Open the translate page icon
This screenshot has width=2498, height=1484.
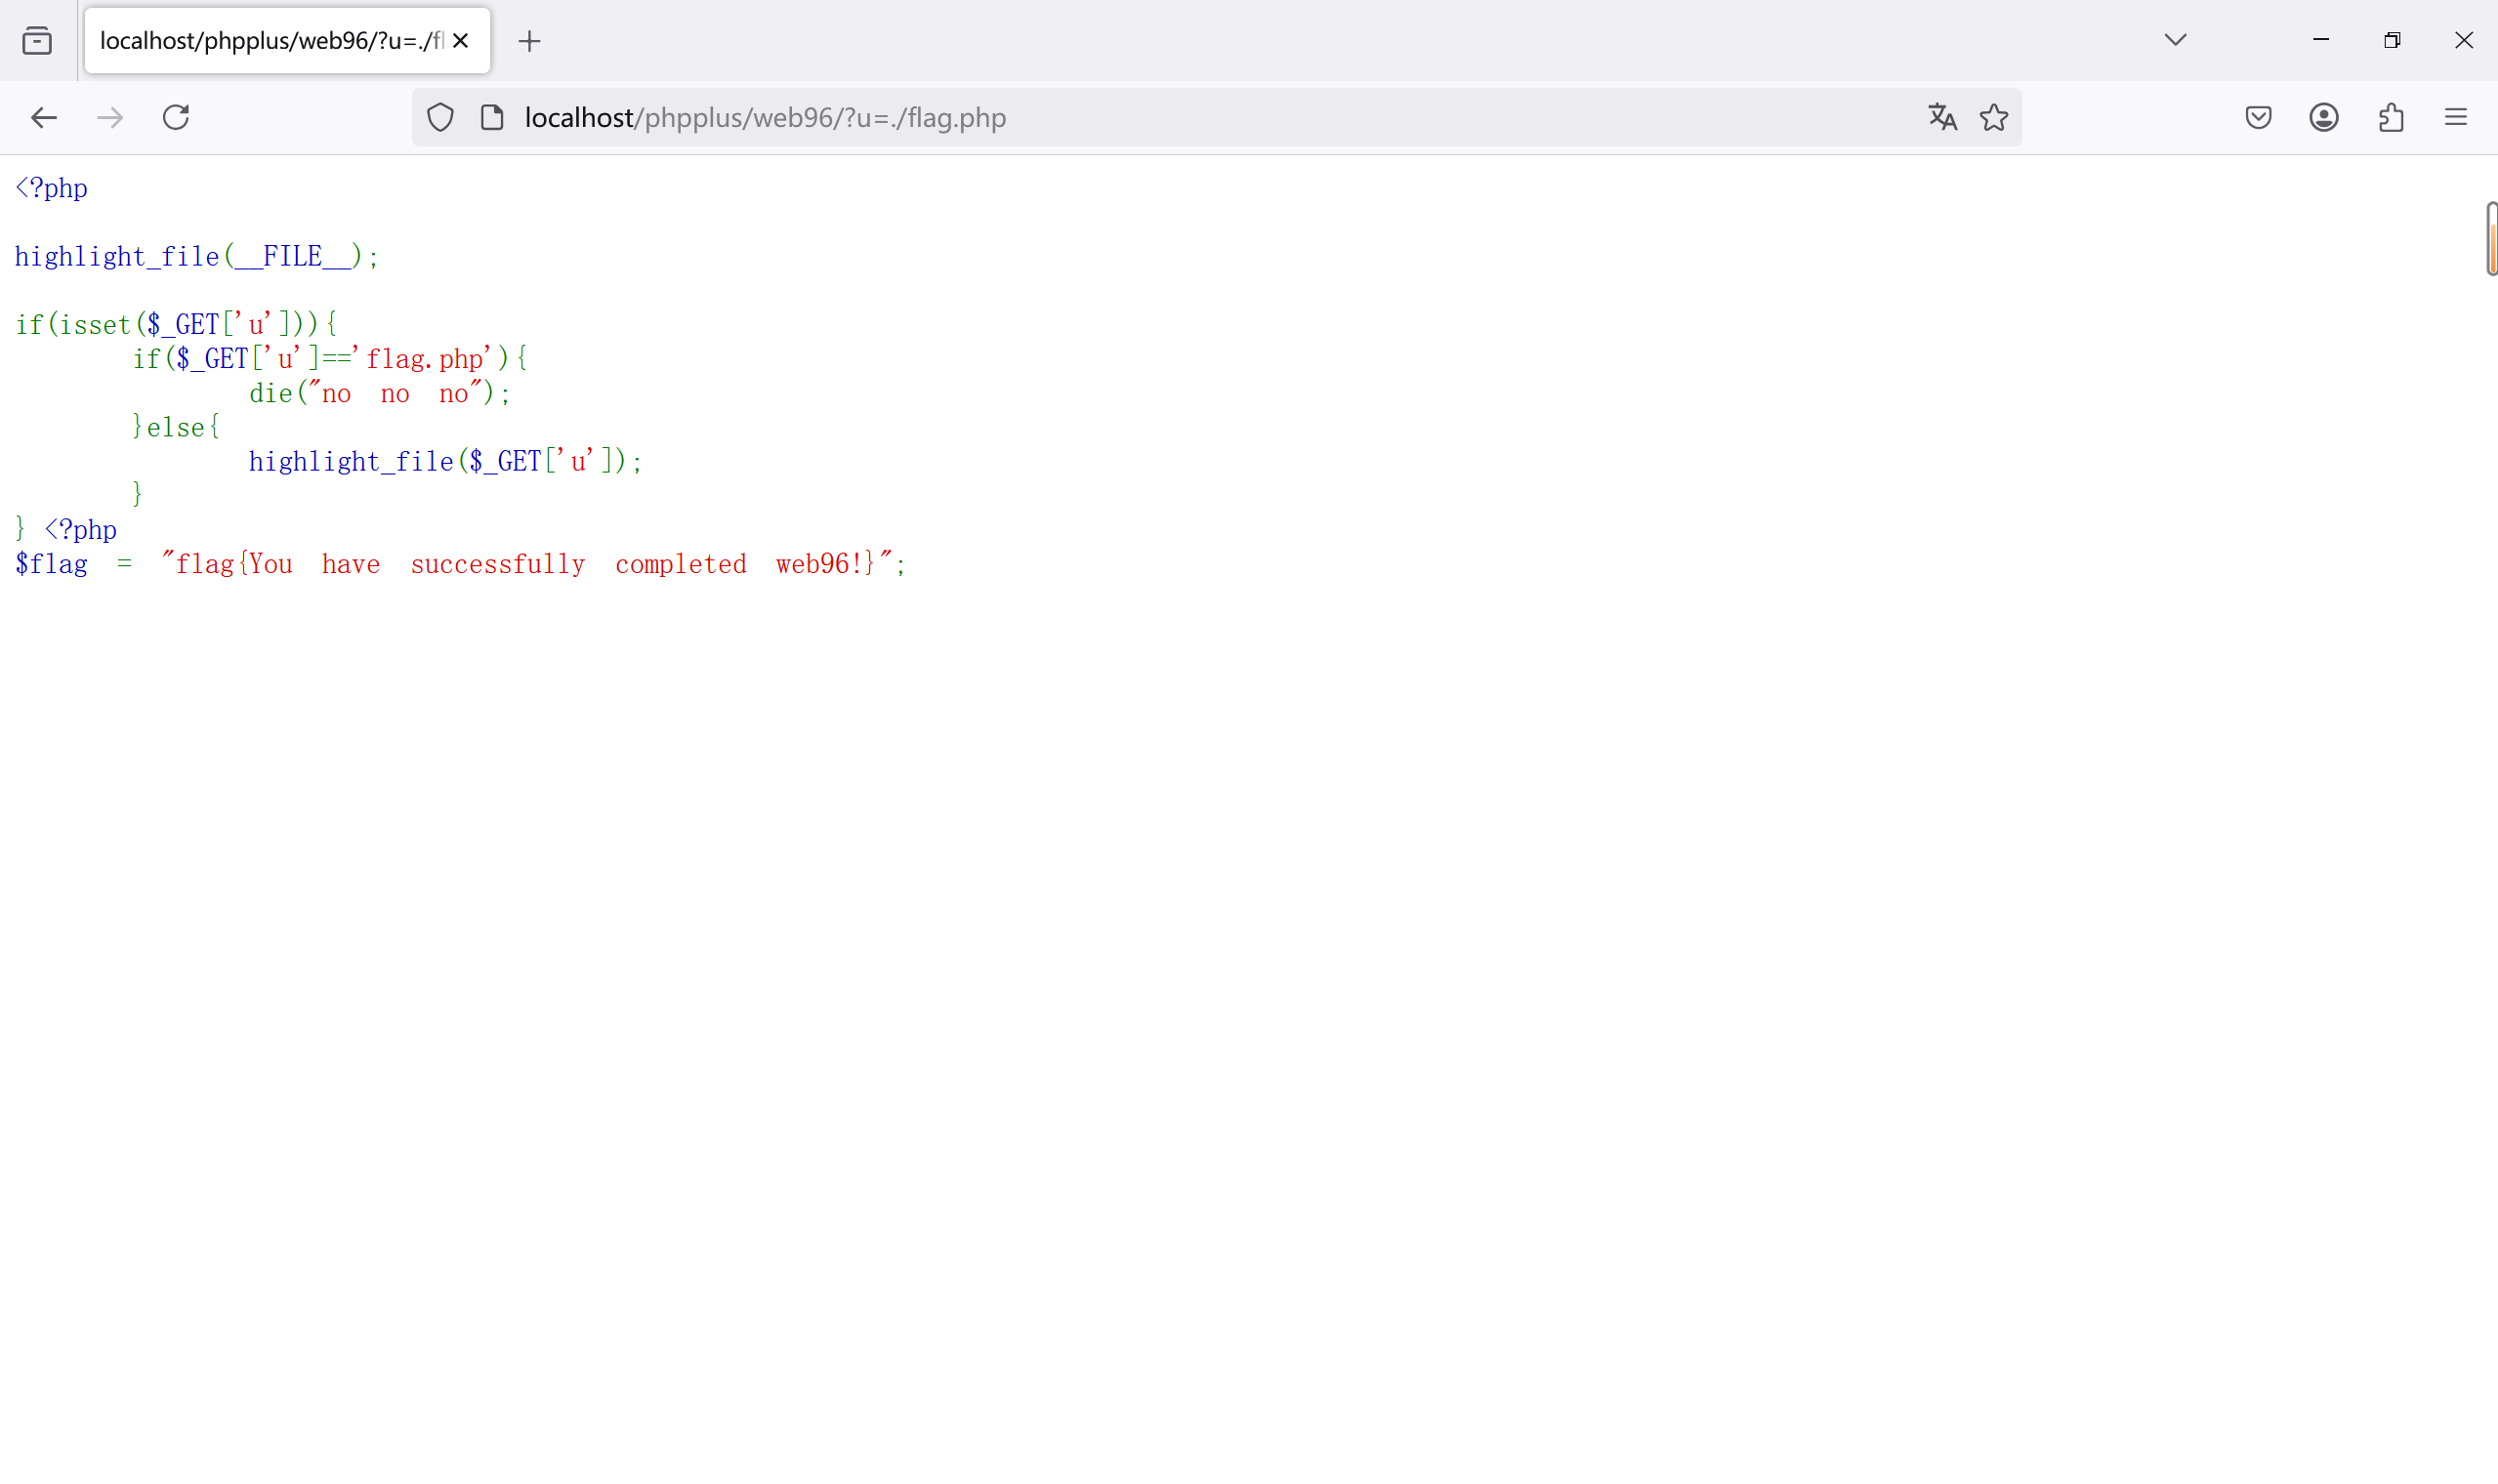(1942, 118)
